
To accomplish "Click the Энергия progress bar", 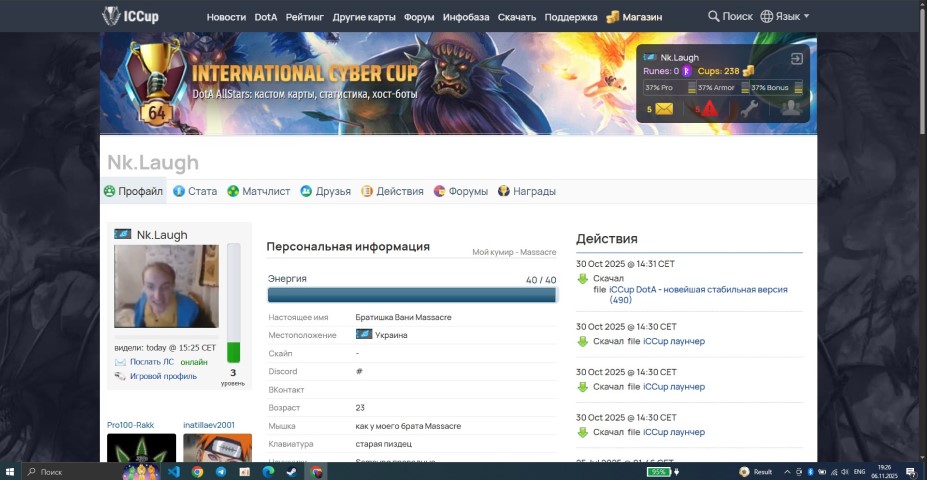I will coord(412,295).
